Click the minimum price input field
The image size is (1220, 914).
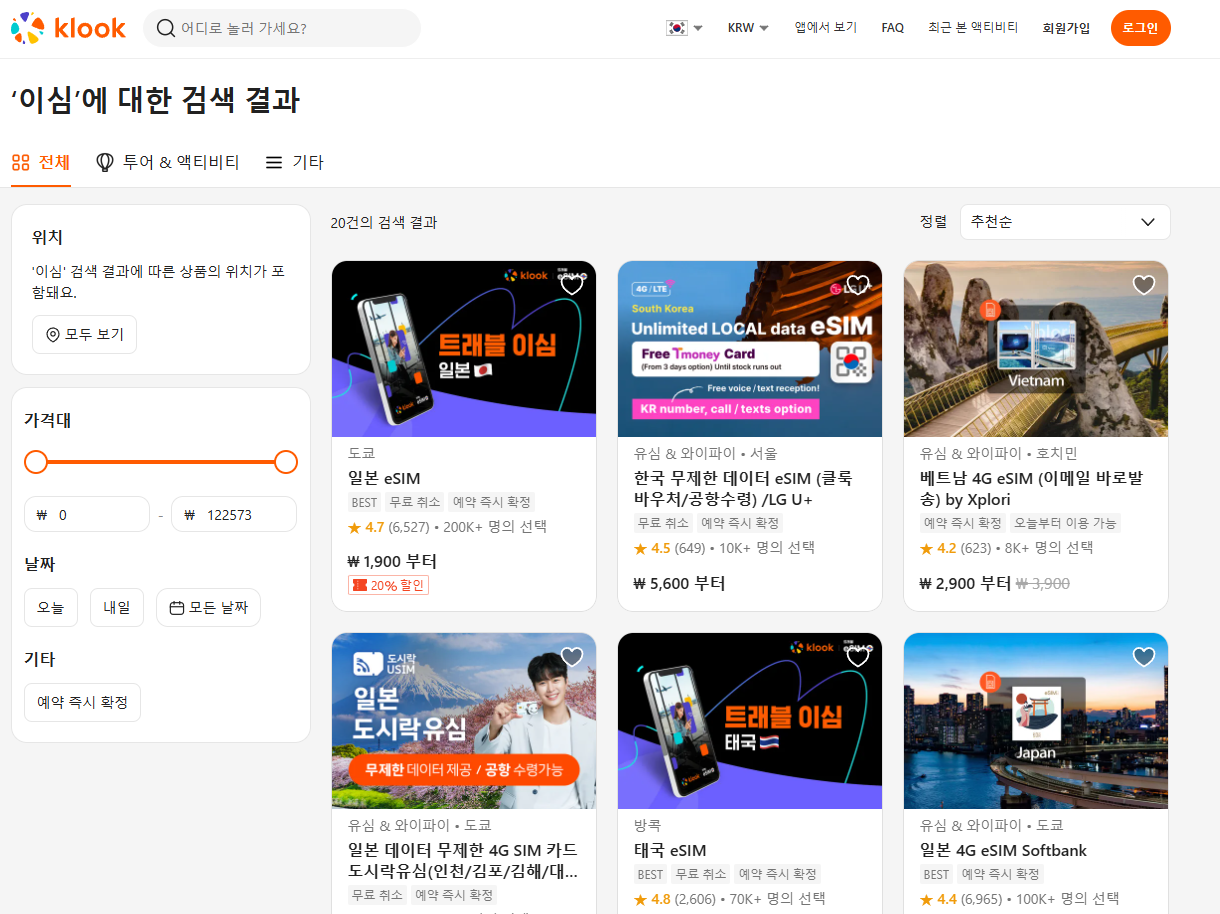(x=87, y=515)
